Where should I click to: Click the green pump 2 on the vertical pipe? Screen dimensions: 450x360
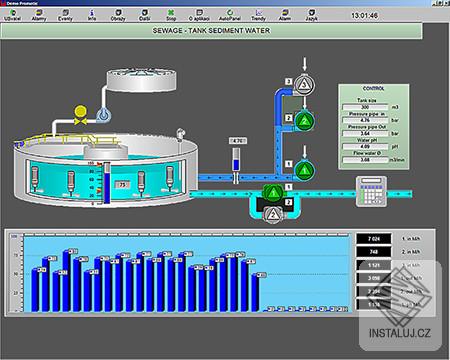304,121
